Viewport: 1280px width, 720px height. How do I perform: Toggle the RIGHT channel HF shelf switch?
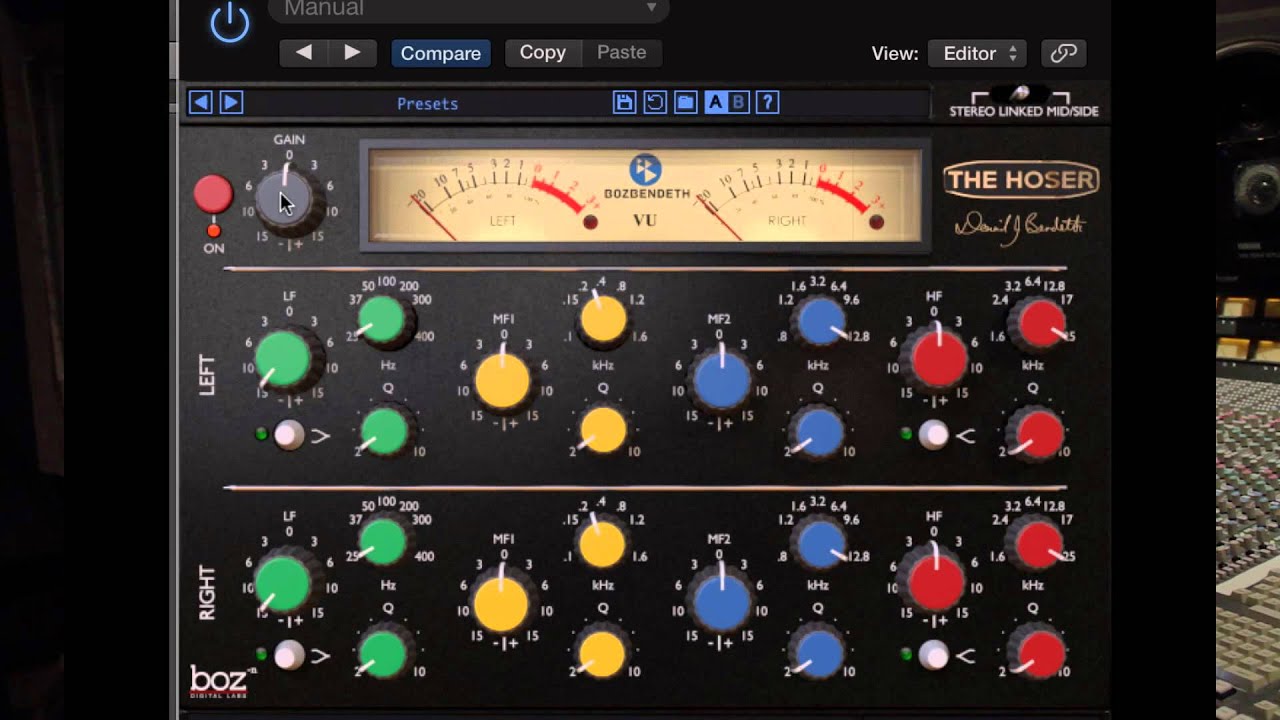point(933,656)
